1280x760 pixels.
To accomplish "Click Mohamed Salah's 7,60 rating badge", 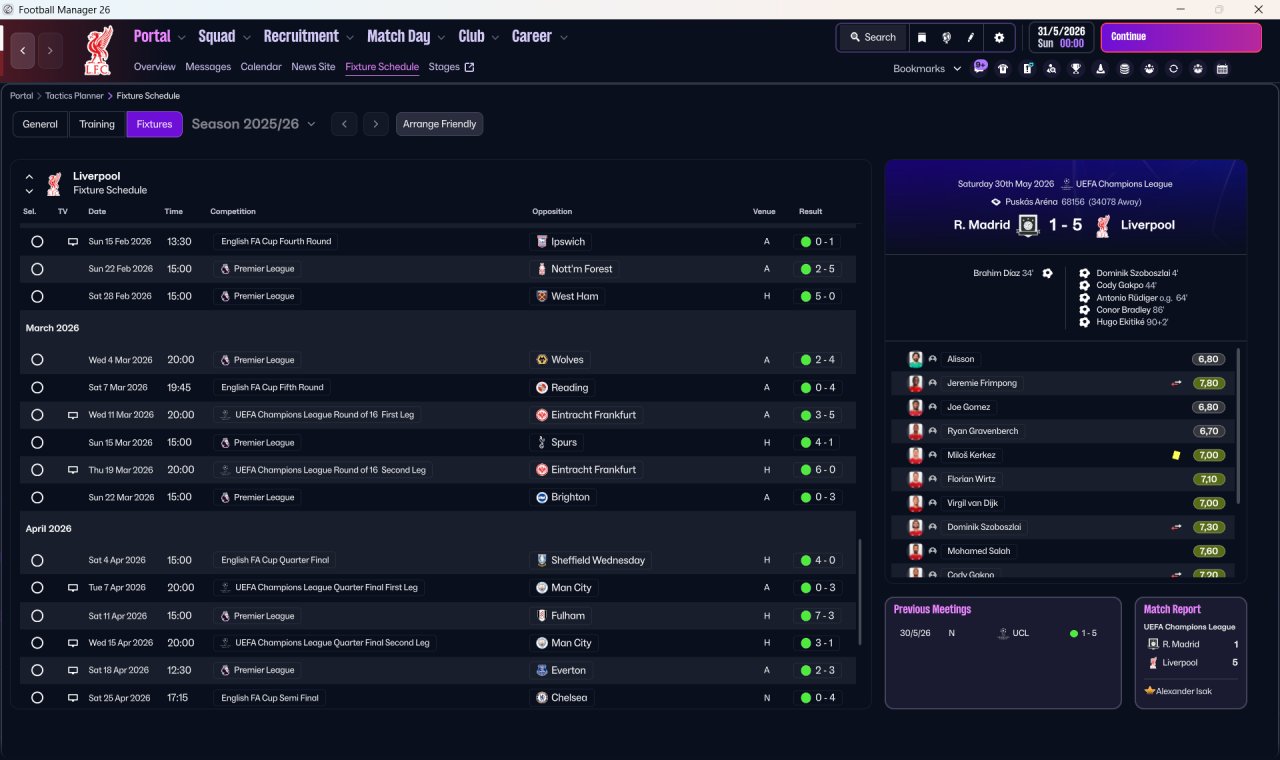I will pos(1209,551).
